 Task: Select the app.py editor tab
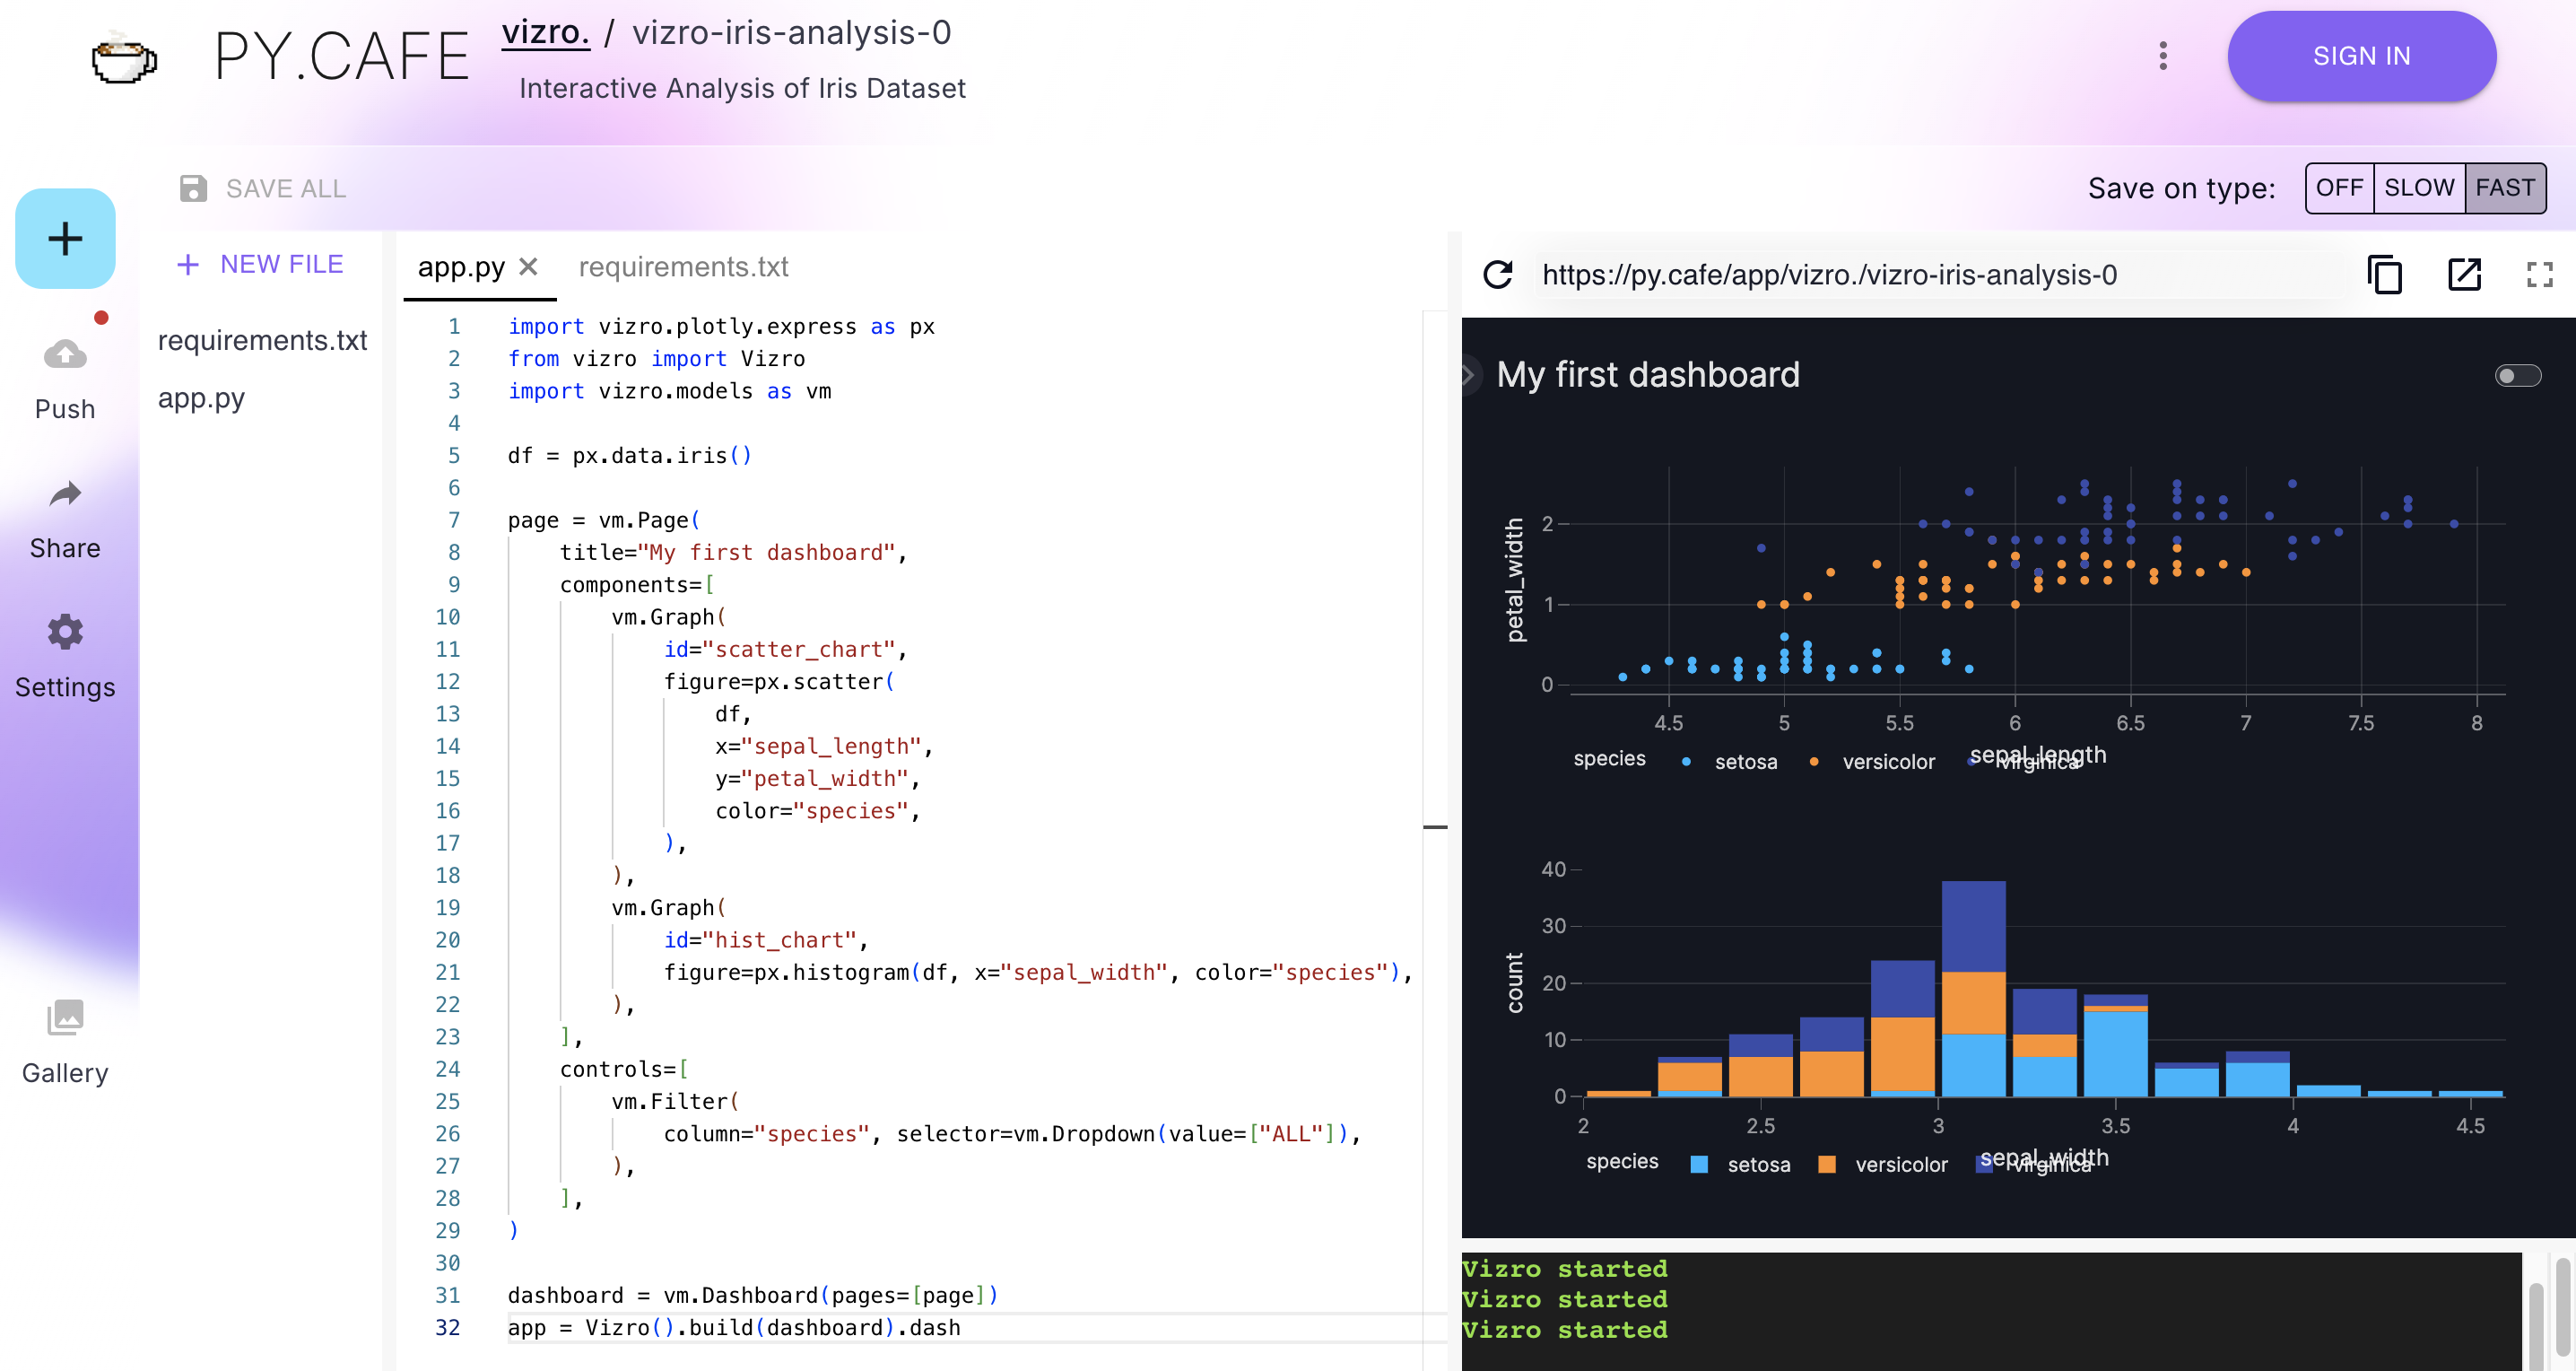coord(461,267)
